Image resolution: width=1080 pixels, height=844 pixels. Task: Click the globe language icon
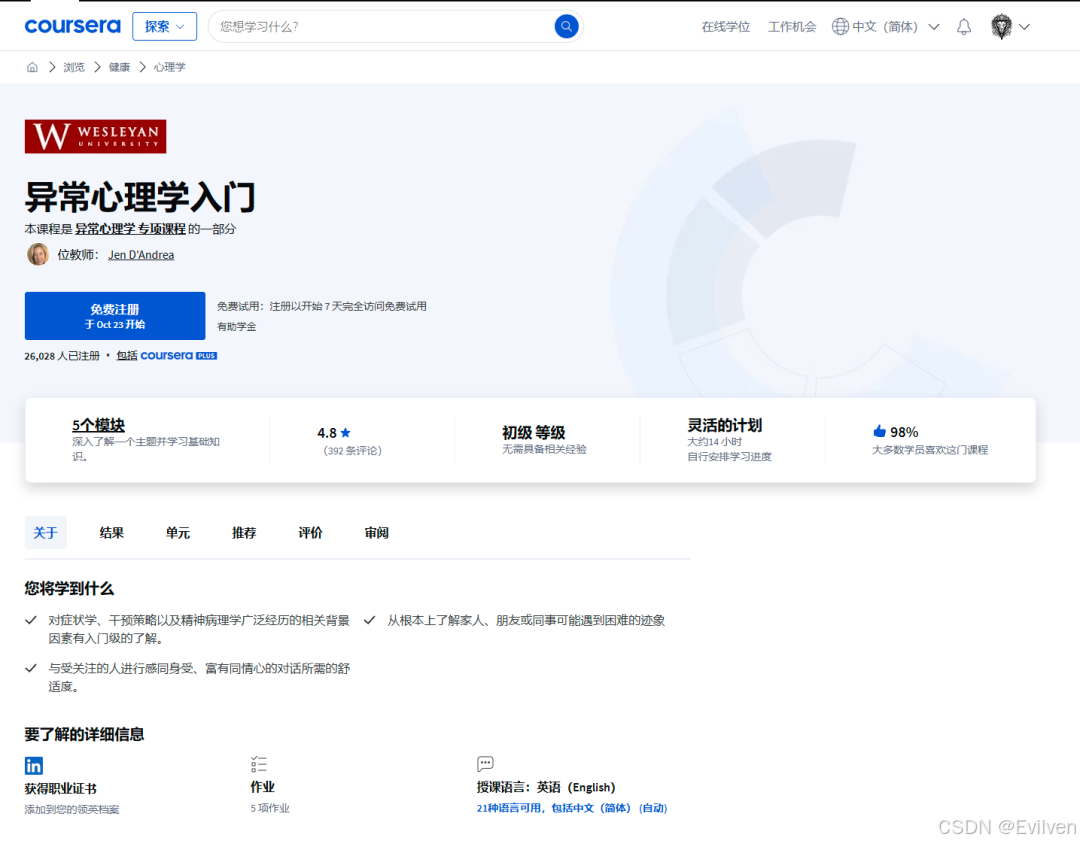click(x=840, y=26)
